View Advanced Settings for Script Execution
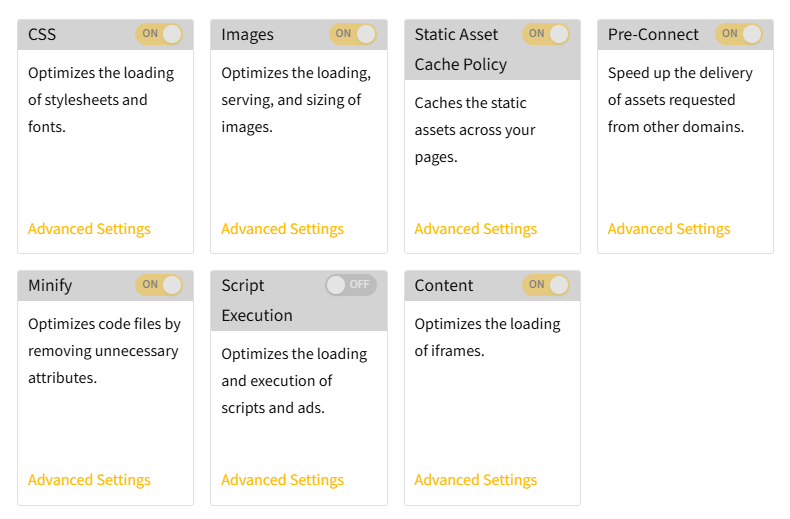 point(282,480)
